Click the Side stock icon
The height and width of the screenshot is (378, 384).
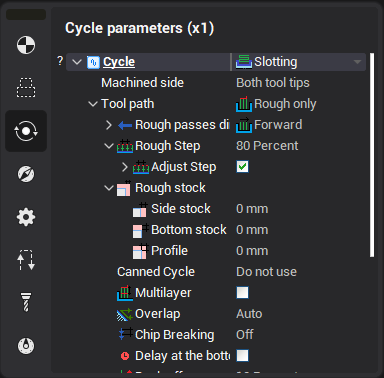(x=140, y=209)
